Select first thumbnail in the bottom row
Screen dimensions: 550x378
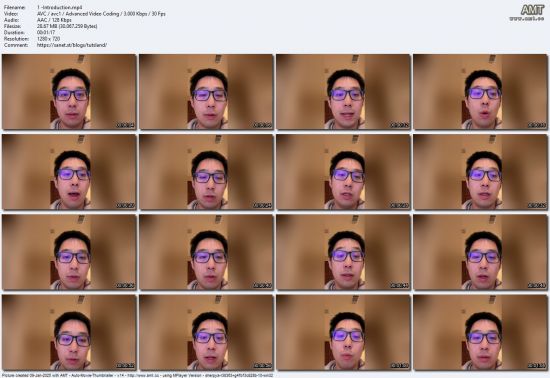click(x=69, y=332)
